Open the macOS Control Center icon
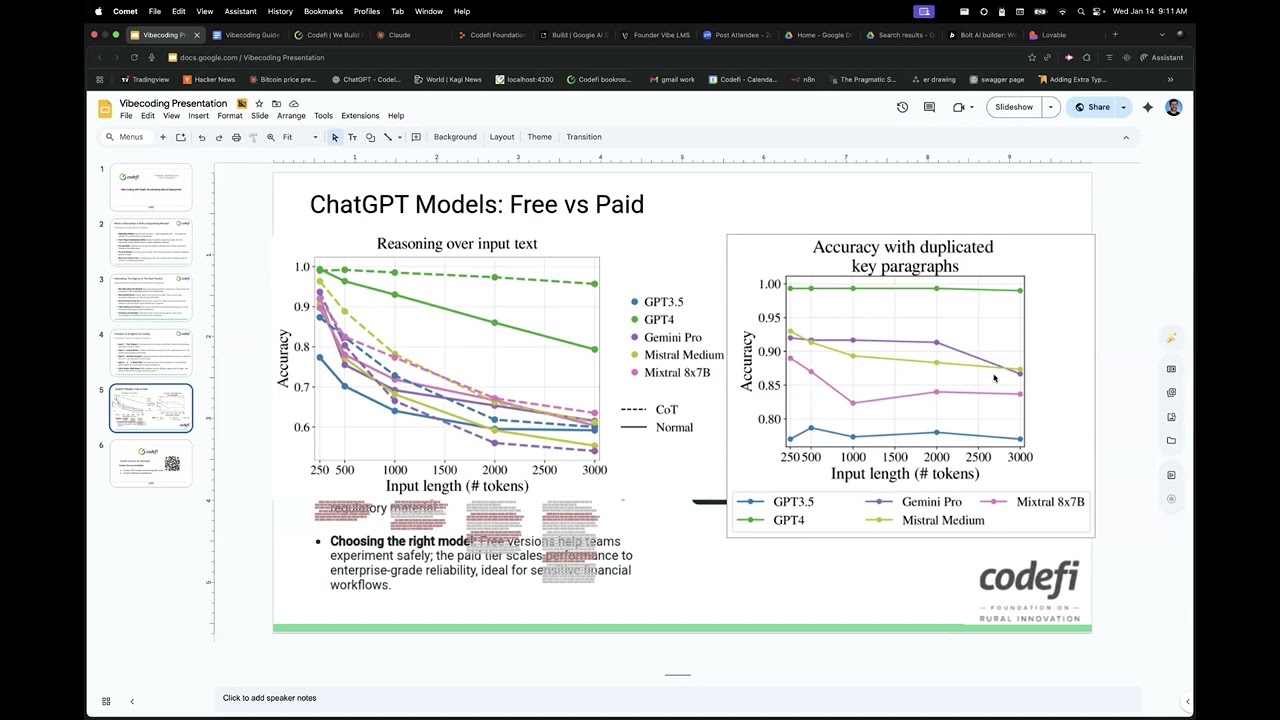Image resolution: width=1280 pixels, height=720 pixels. [x=1097, y=11]
